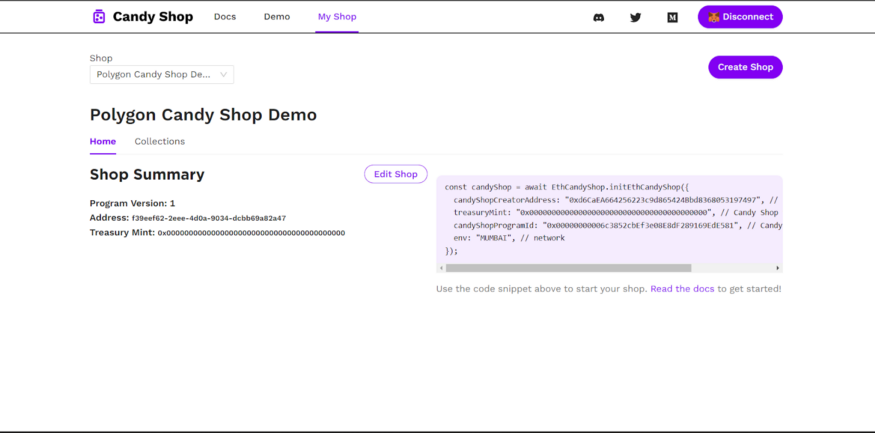Click the Disconnect wallet button
Viewport: 875px width, 433px height.
point(740,17)
